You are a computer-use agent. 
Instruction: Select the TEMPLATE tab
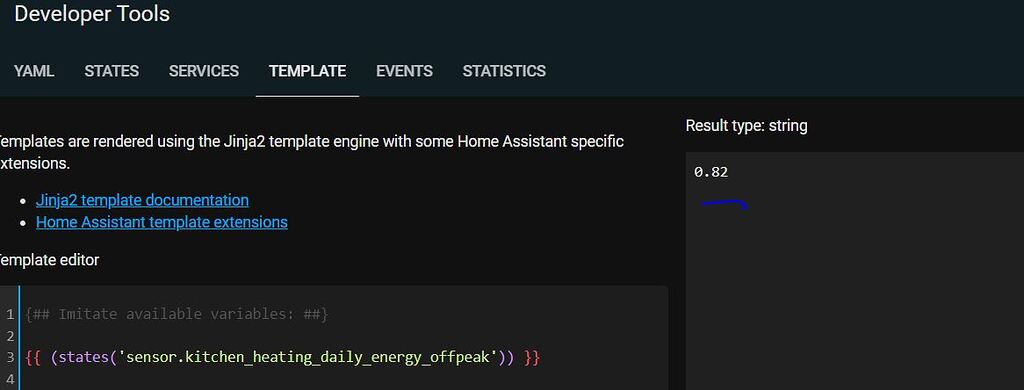308,71
